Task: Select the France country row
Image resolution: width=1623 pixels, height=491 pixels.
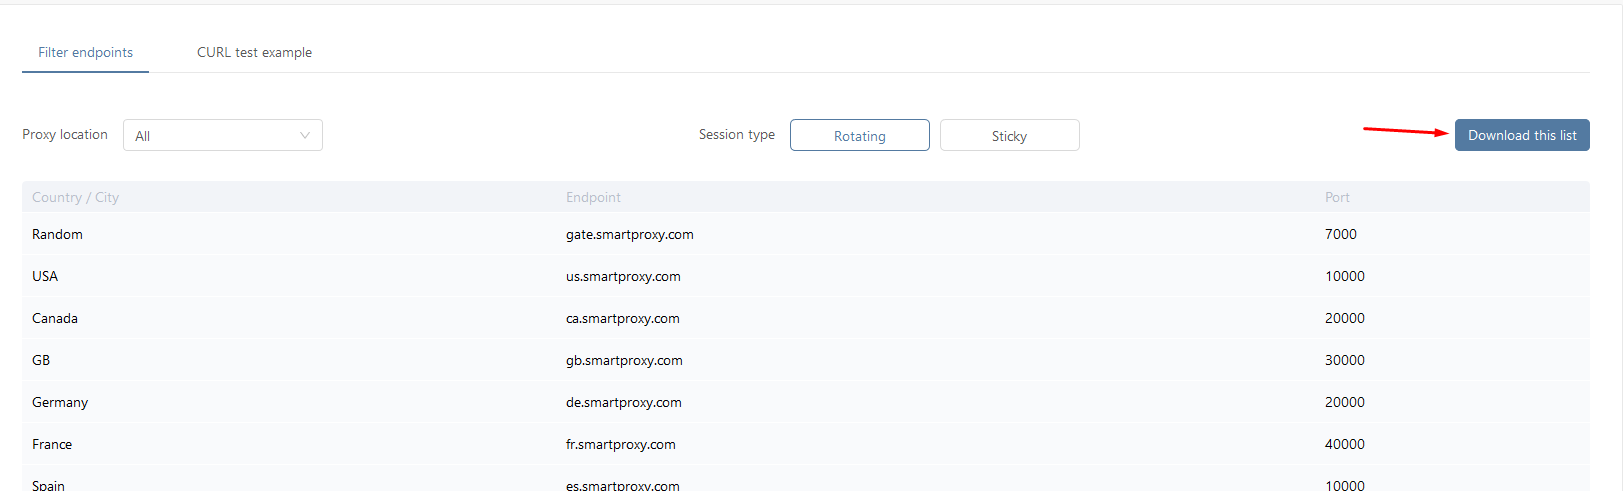Action: 806,444
